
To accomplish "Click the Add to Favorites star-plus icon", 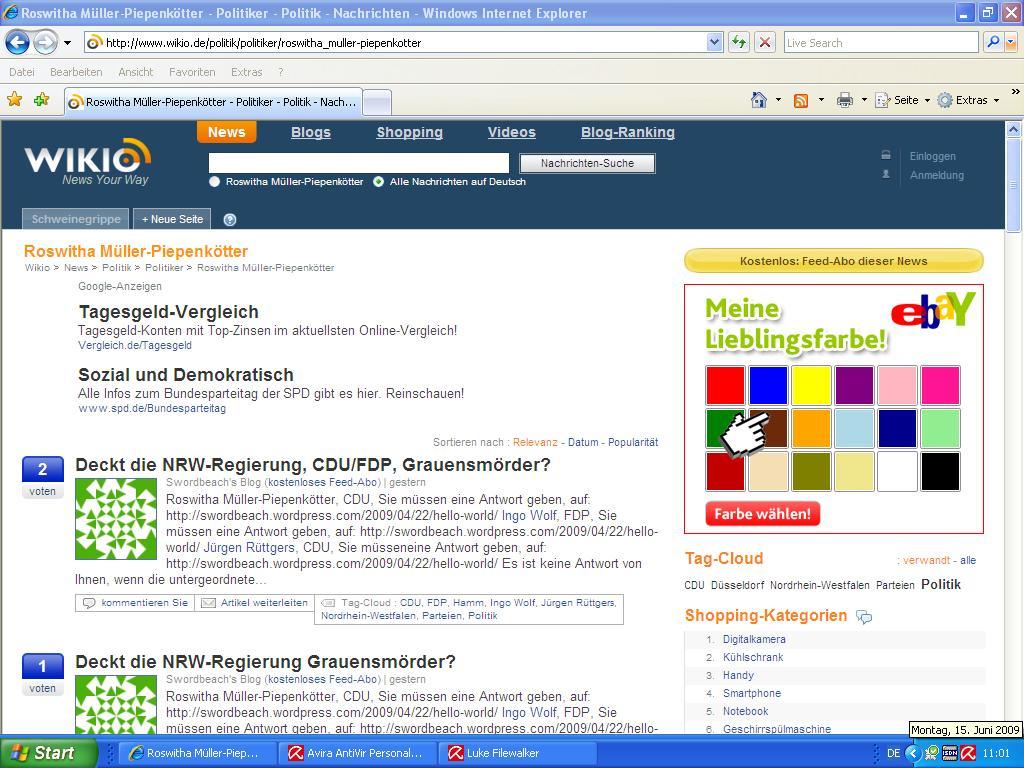I will (42, 99).
